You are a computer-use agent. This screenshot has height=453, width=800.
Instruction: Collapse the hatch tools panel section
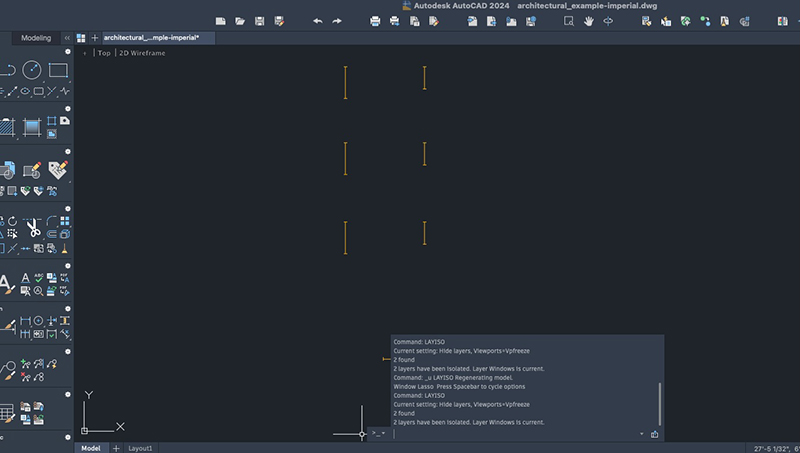pos(67,107)
